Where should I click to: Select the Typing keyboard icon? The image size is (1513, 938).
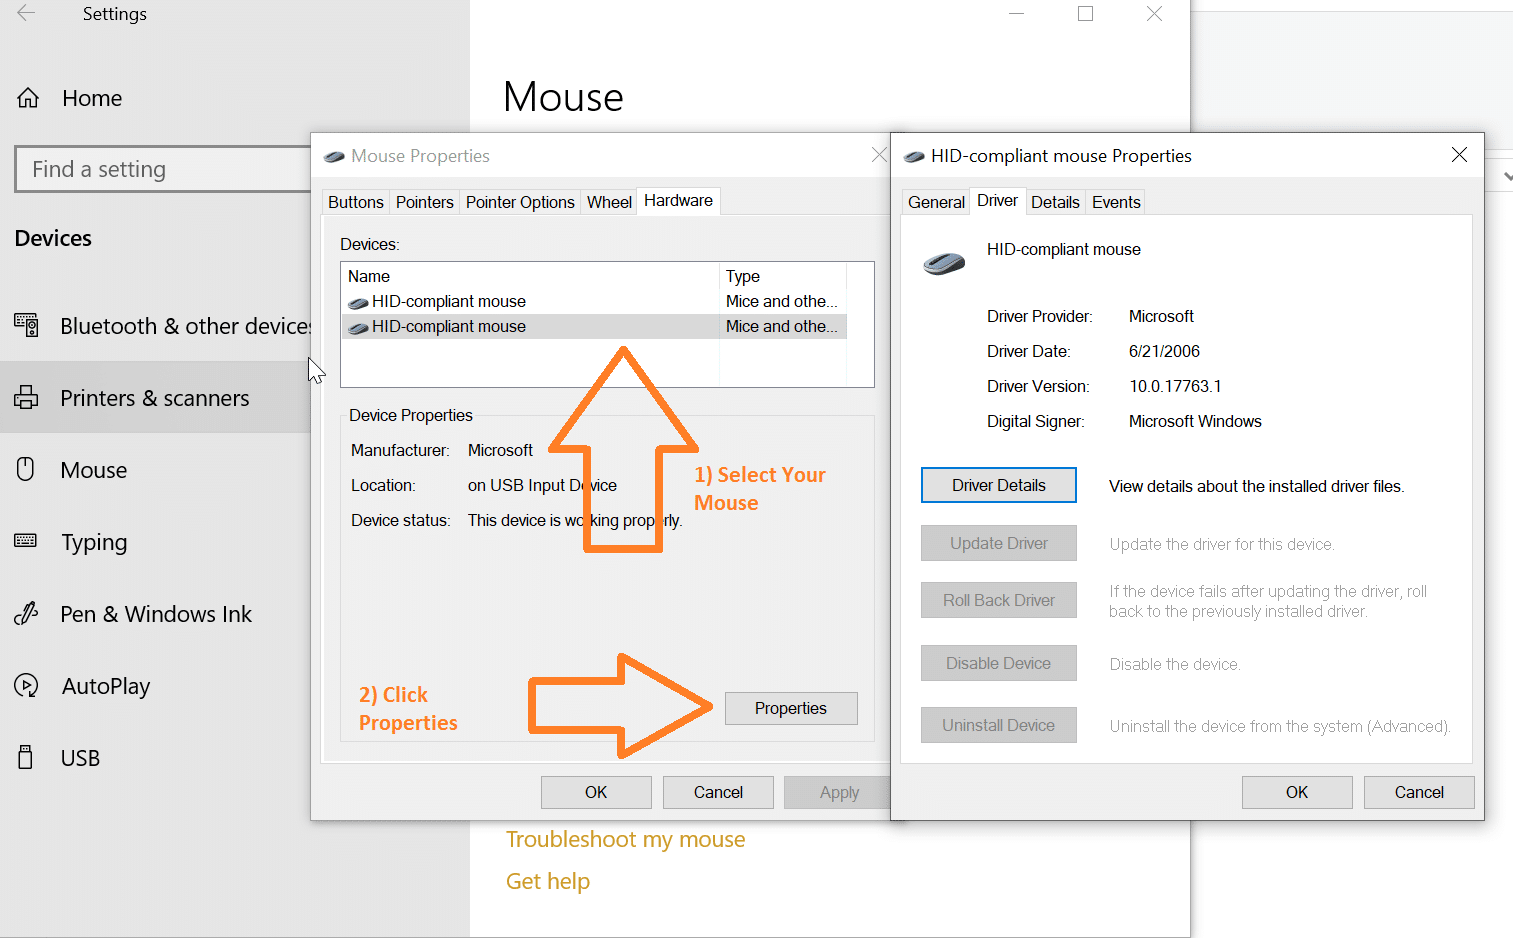(26, 541)
